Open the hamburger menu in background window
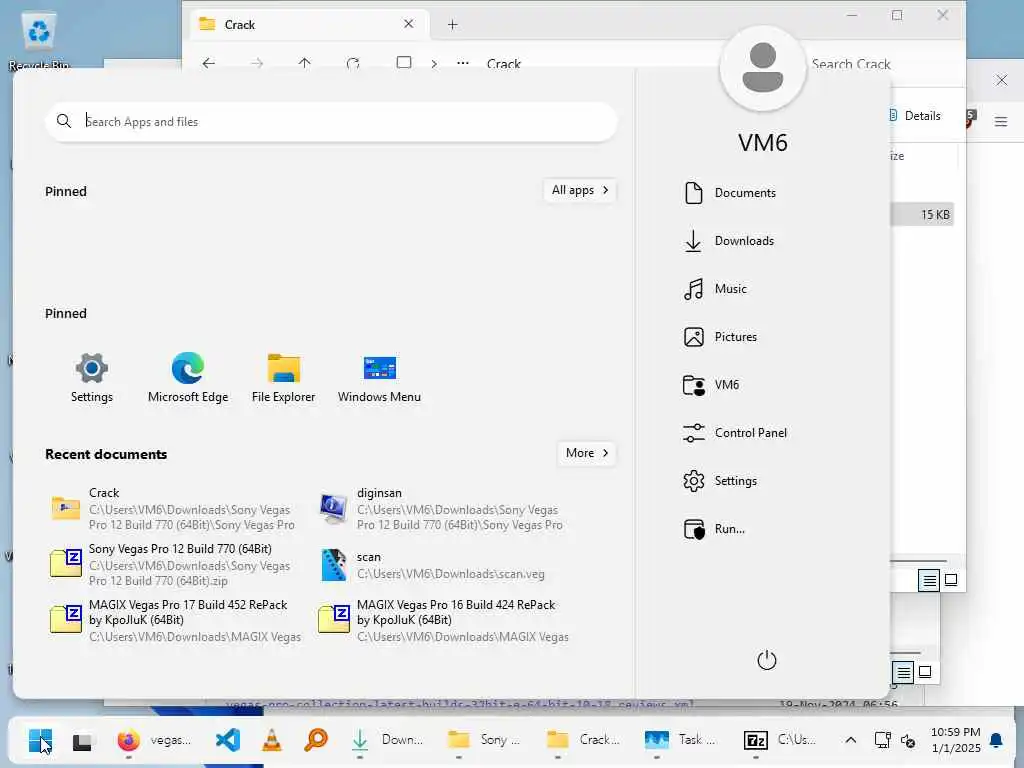 pos(1000,121)
